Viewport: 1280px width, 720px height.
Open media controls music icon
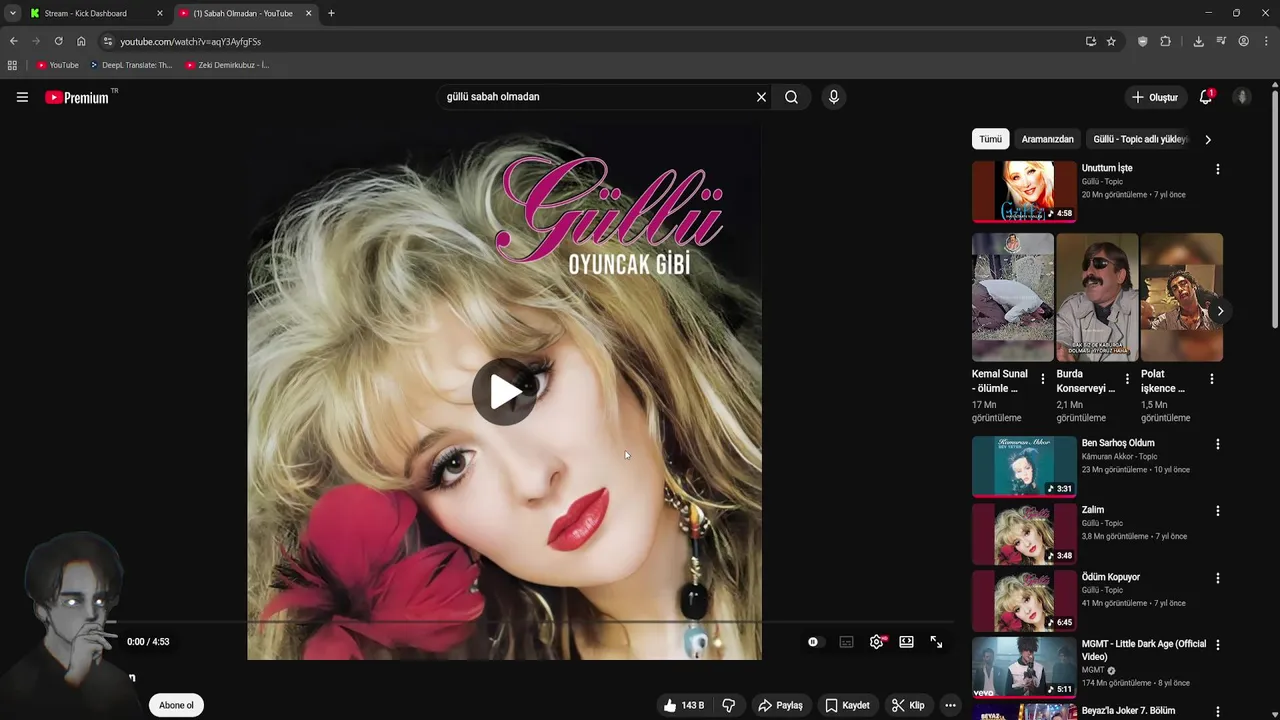[x=1221, y=41]
